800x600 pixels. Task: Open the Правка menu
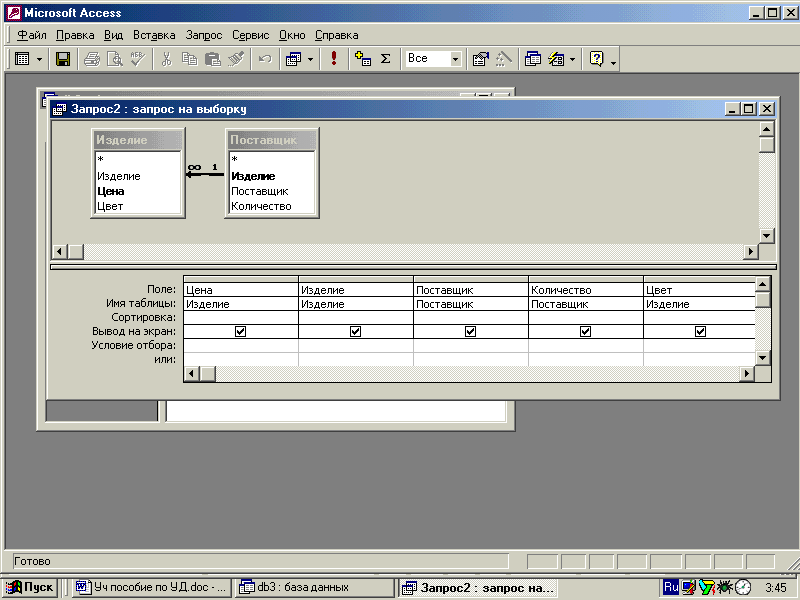(x=75, y=35)
